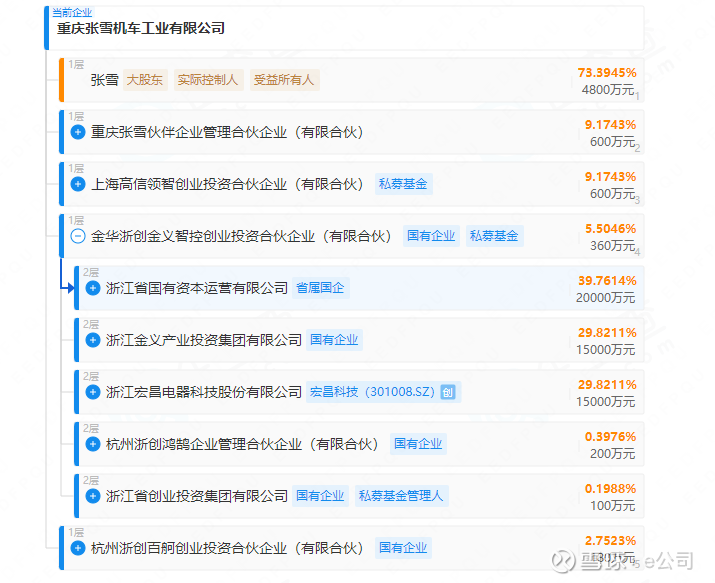The width and height of the screenshot is (715, 583).
Task: Select the 5.5046% shareholding value
Action: pos(611,229)
